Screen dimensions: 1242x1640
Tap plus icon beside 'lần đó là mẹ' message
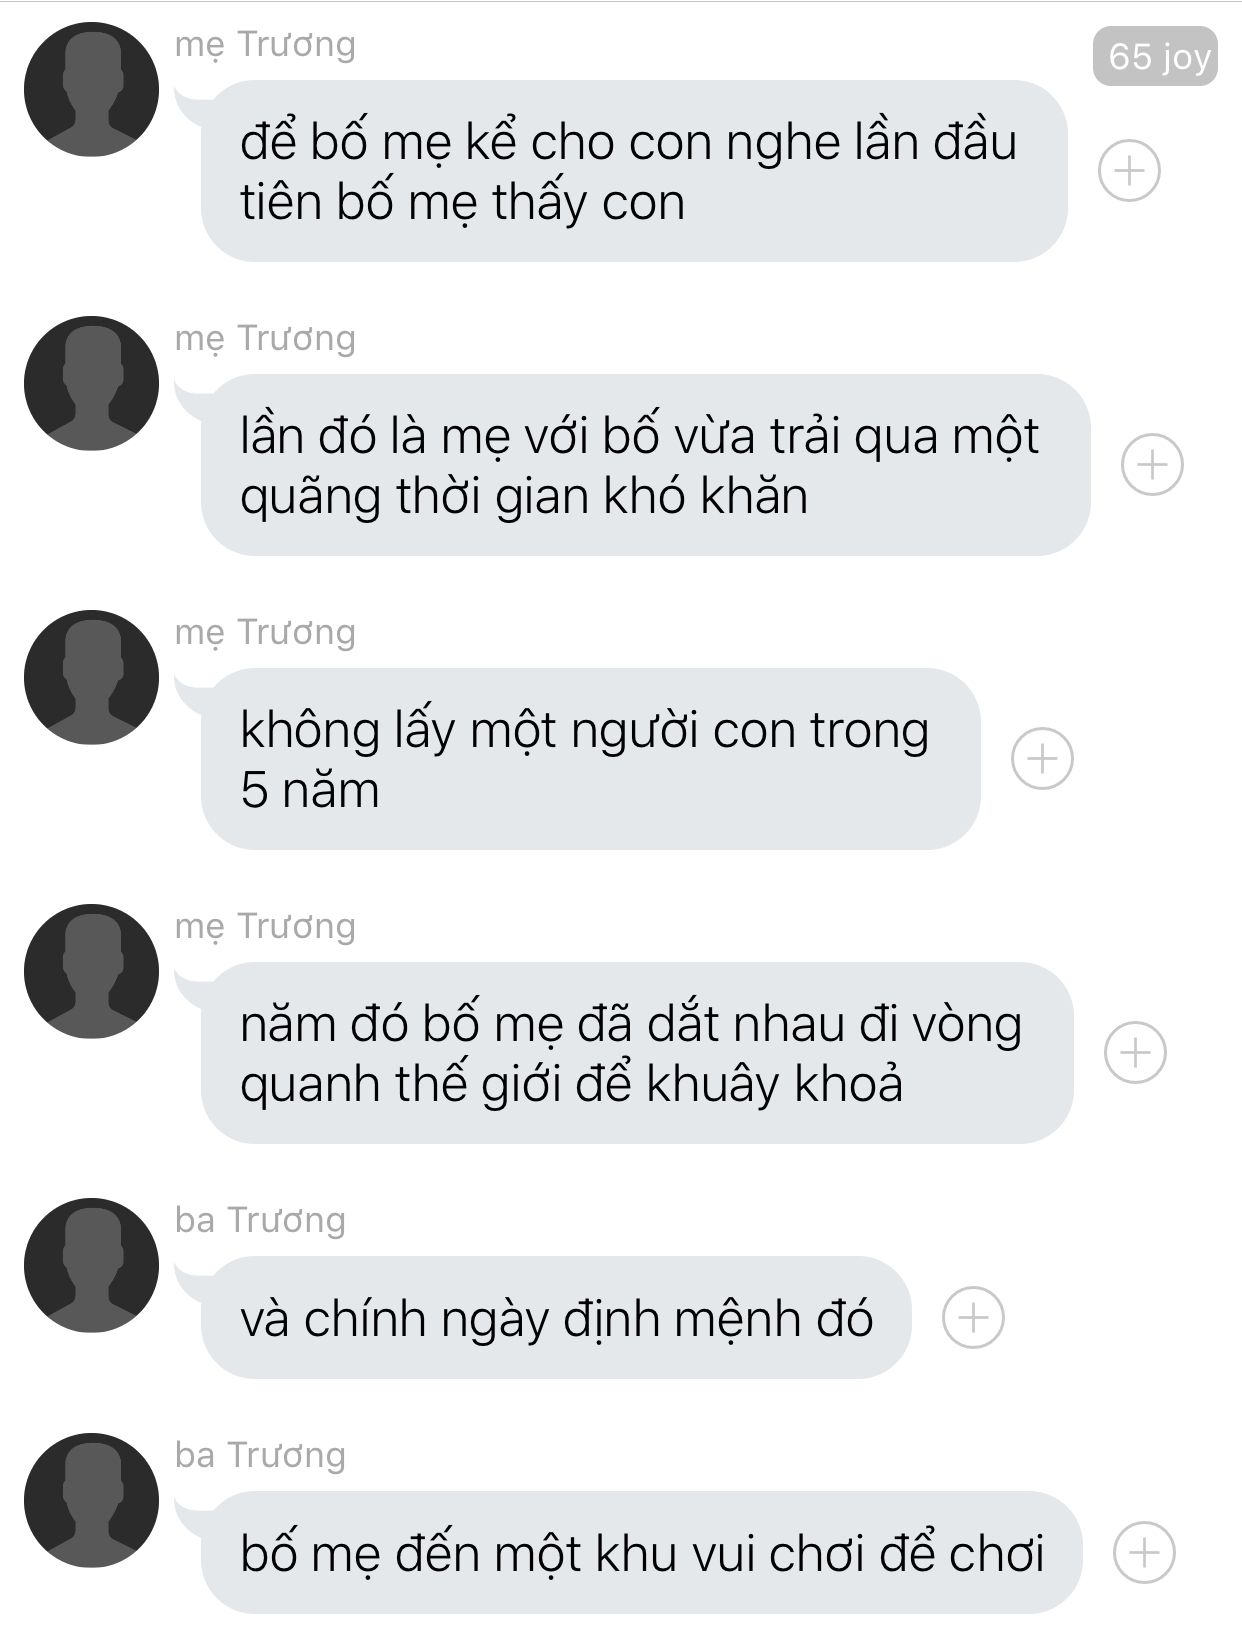(x=1152, y=465)
